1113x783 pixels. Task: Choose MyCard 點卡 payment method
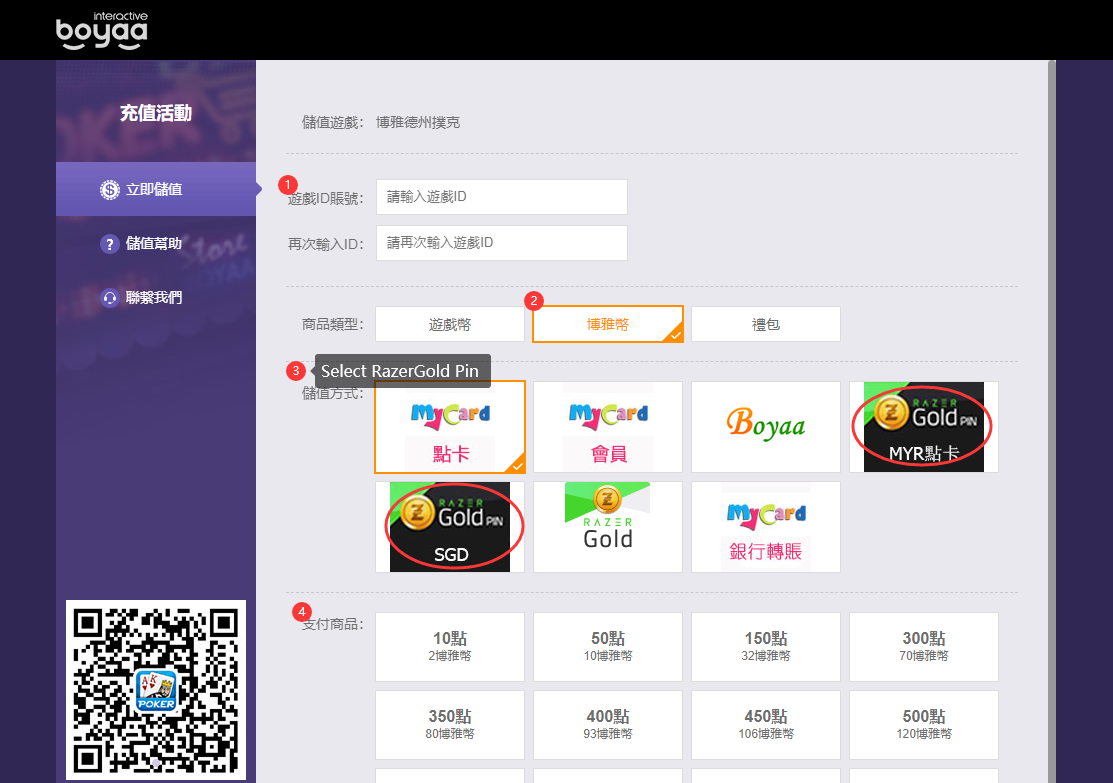[450, 427]
